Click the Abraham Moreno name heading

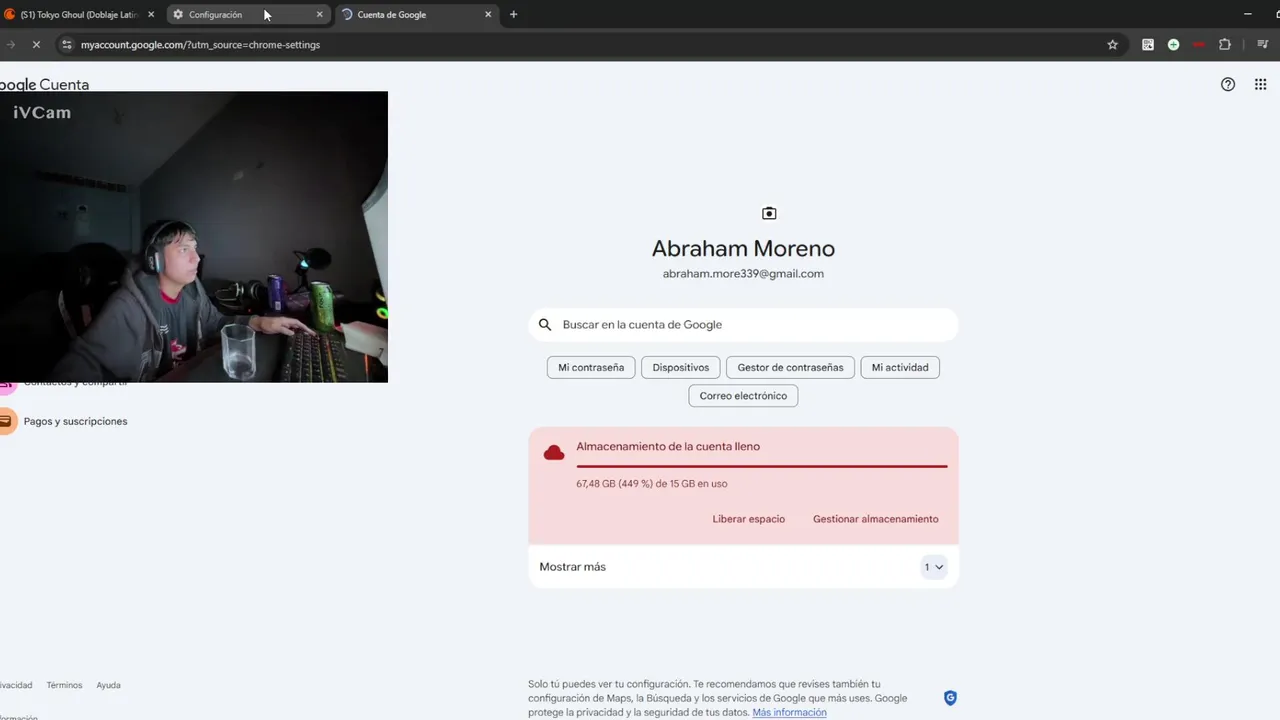[743, 249]
